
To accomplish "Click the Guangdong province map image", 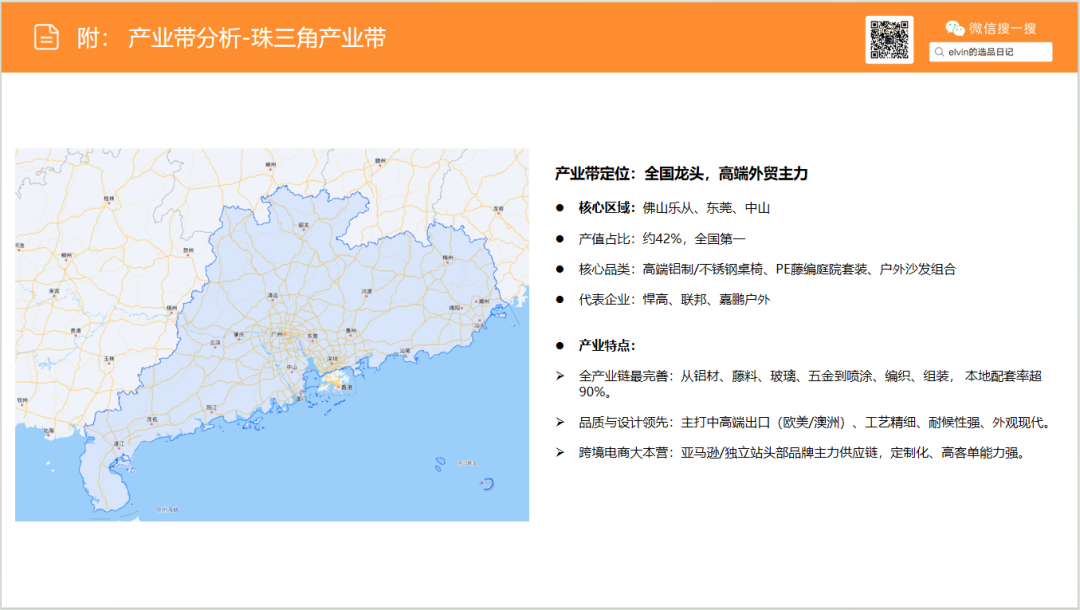I will 272,335.
